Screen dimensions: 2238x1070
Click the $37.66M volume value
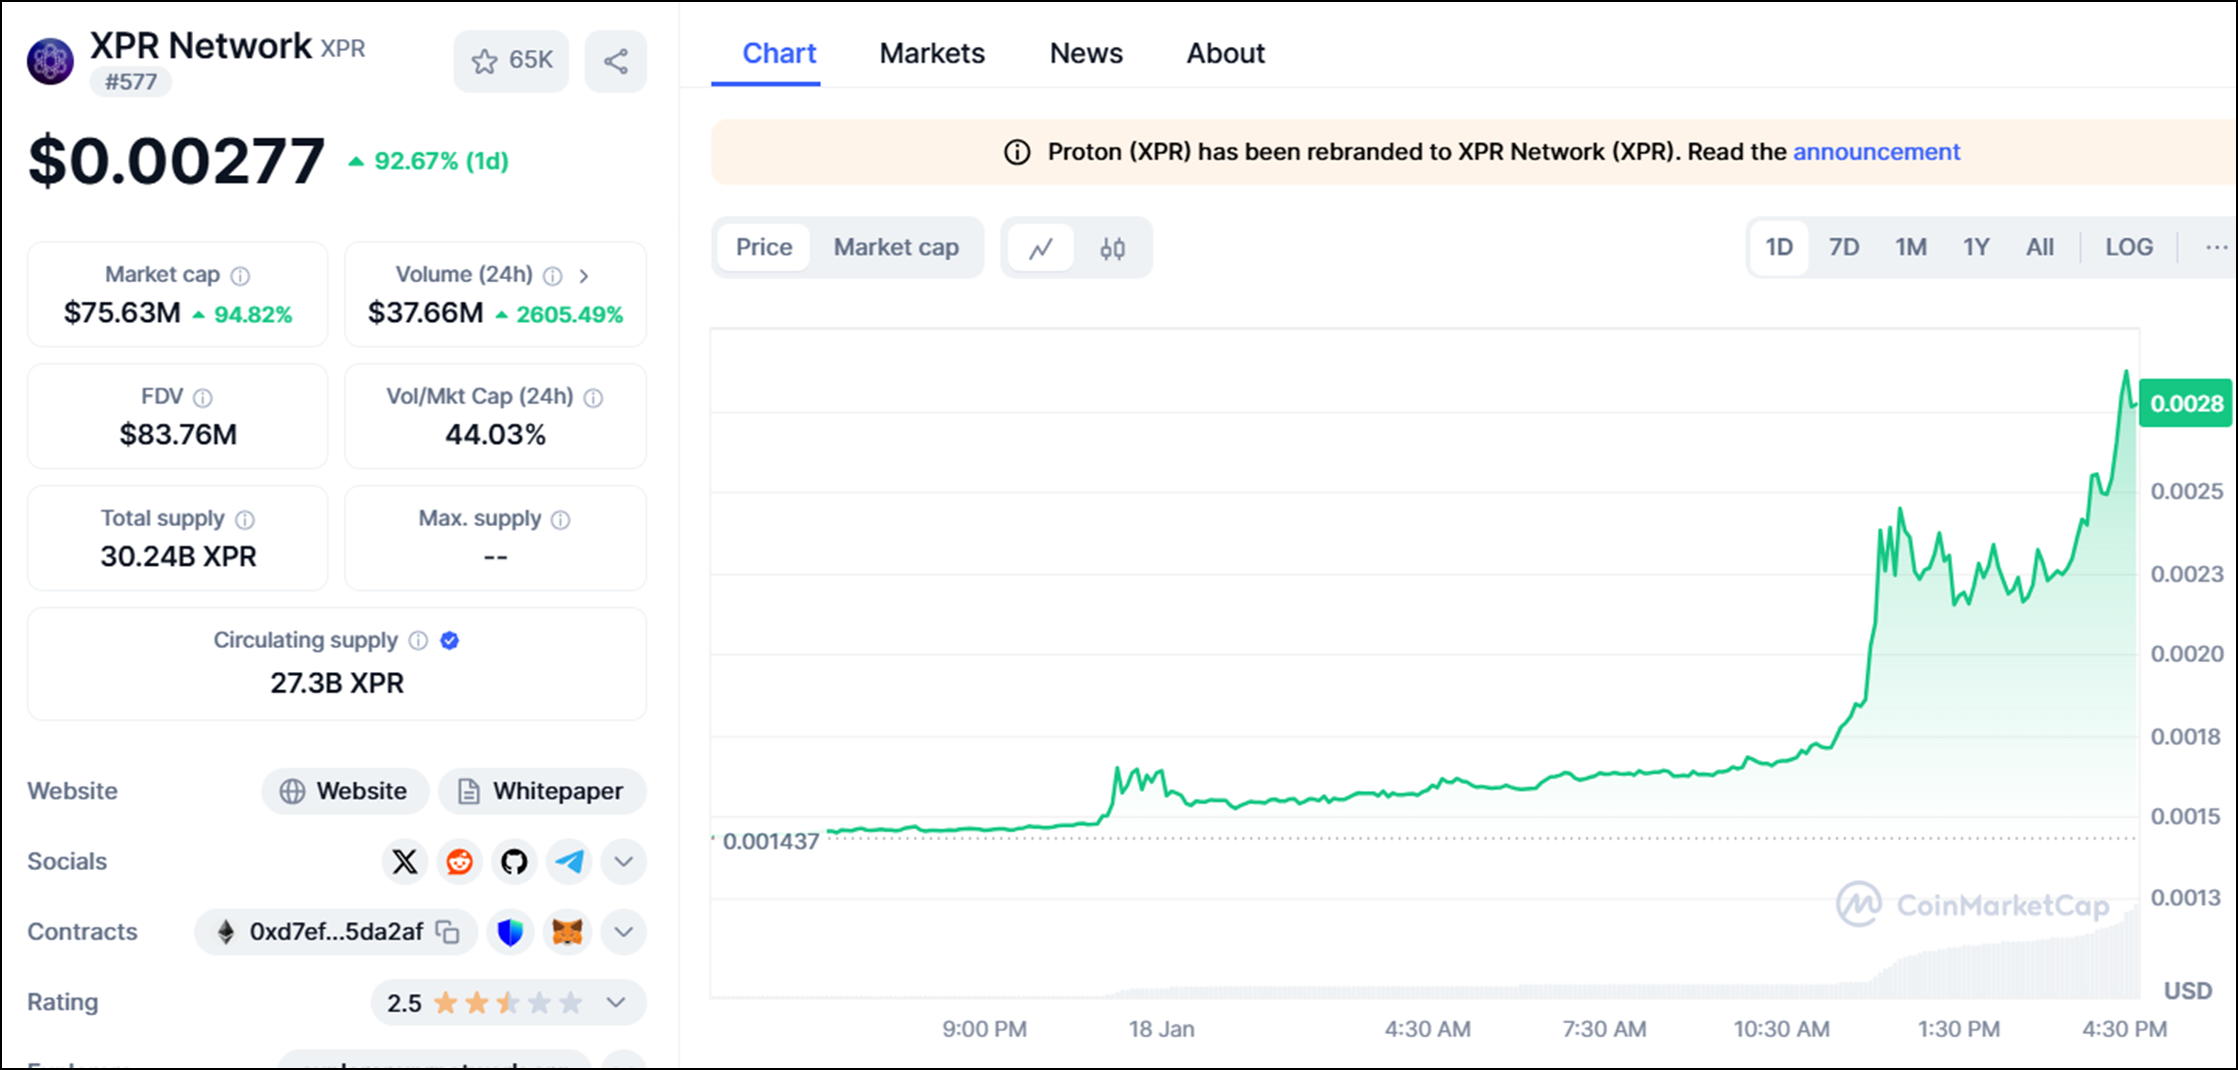(426, 313)
